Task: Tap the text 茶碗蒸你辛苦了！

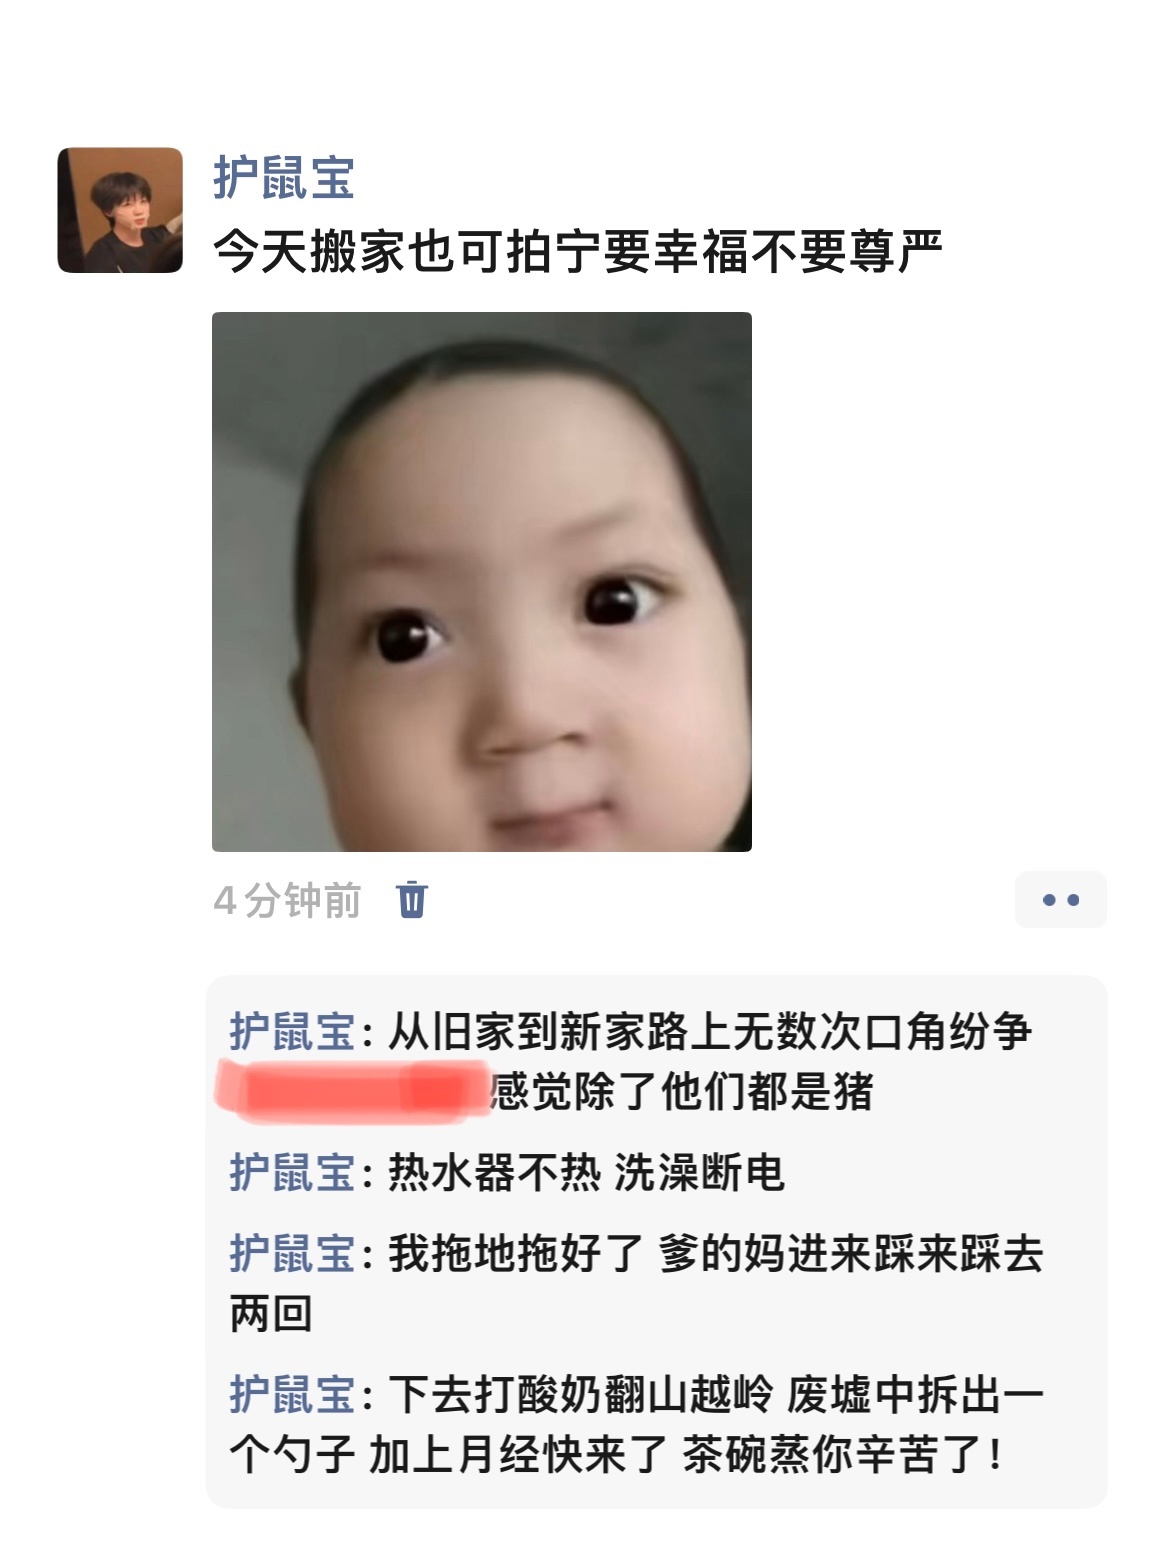Action: [x=843, y=1455]
